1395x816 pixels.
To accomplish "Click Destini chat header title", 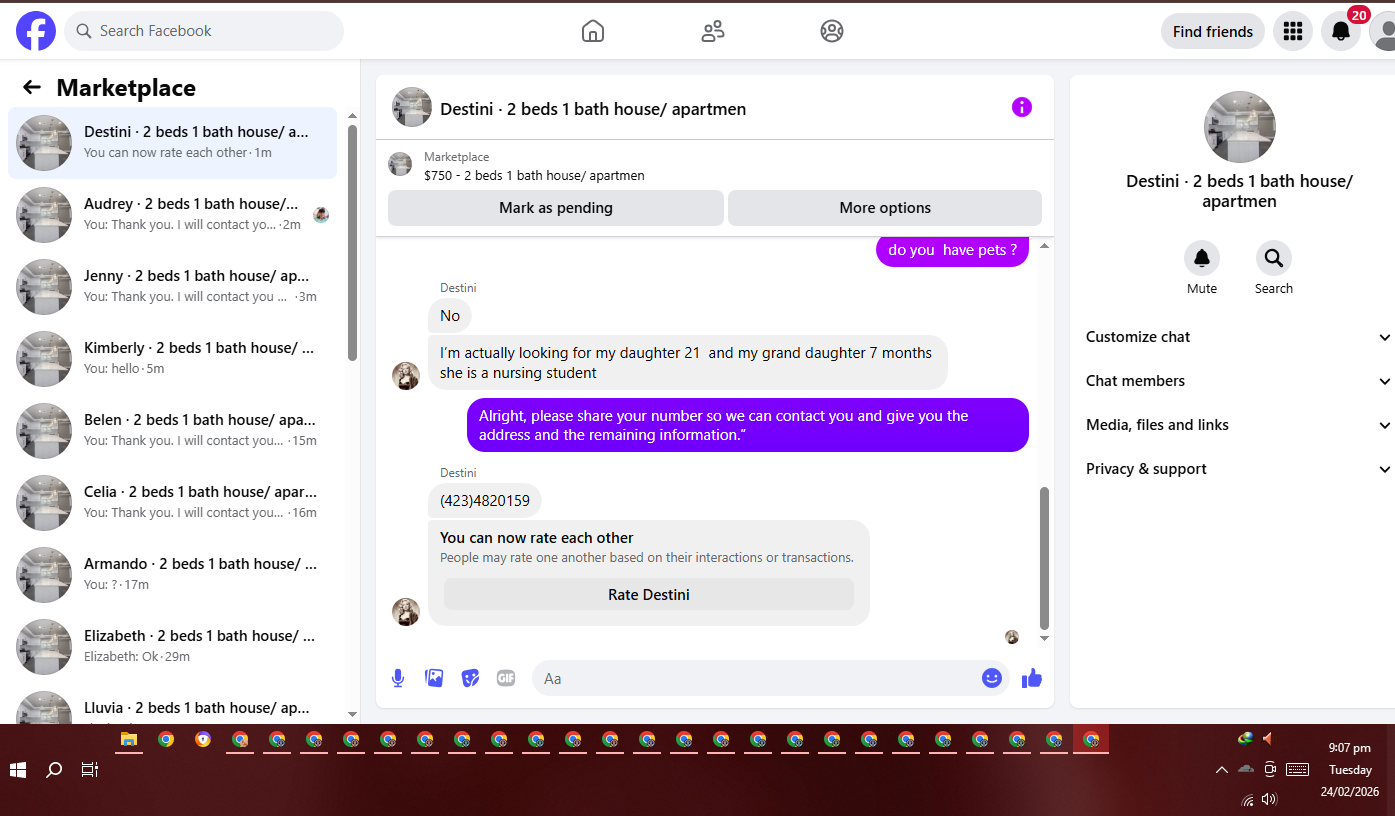I will (593, 109).
